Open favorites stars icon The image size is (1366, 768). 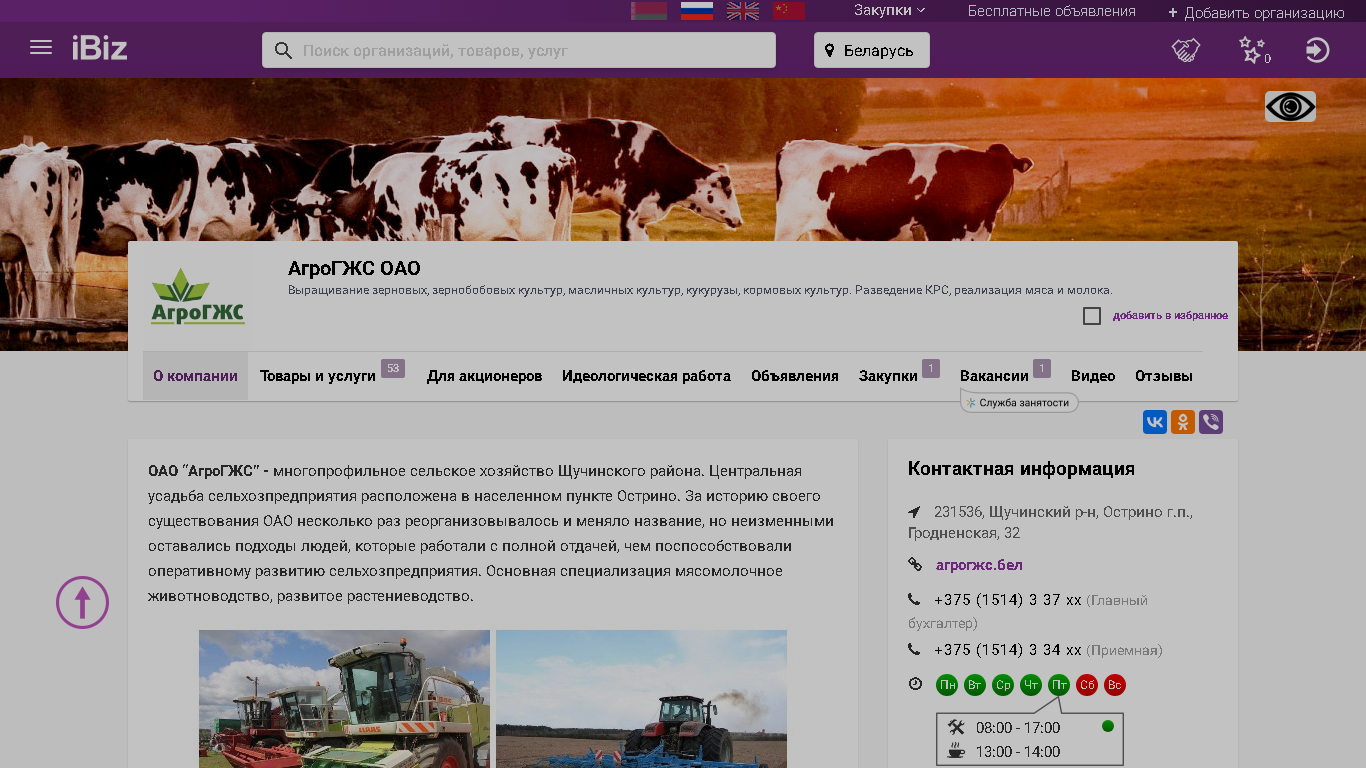[1253, 50]
